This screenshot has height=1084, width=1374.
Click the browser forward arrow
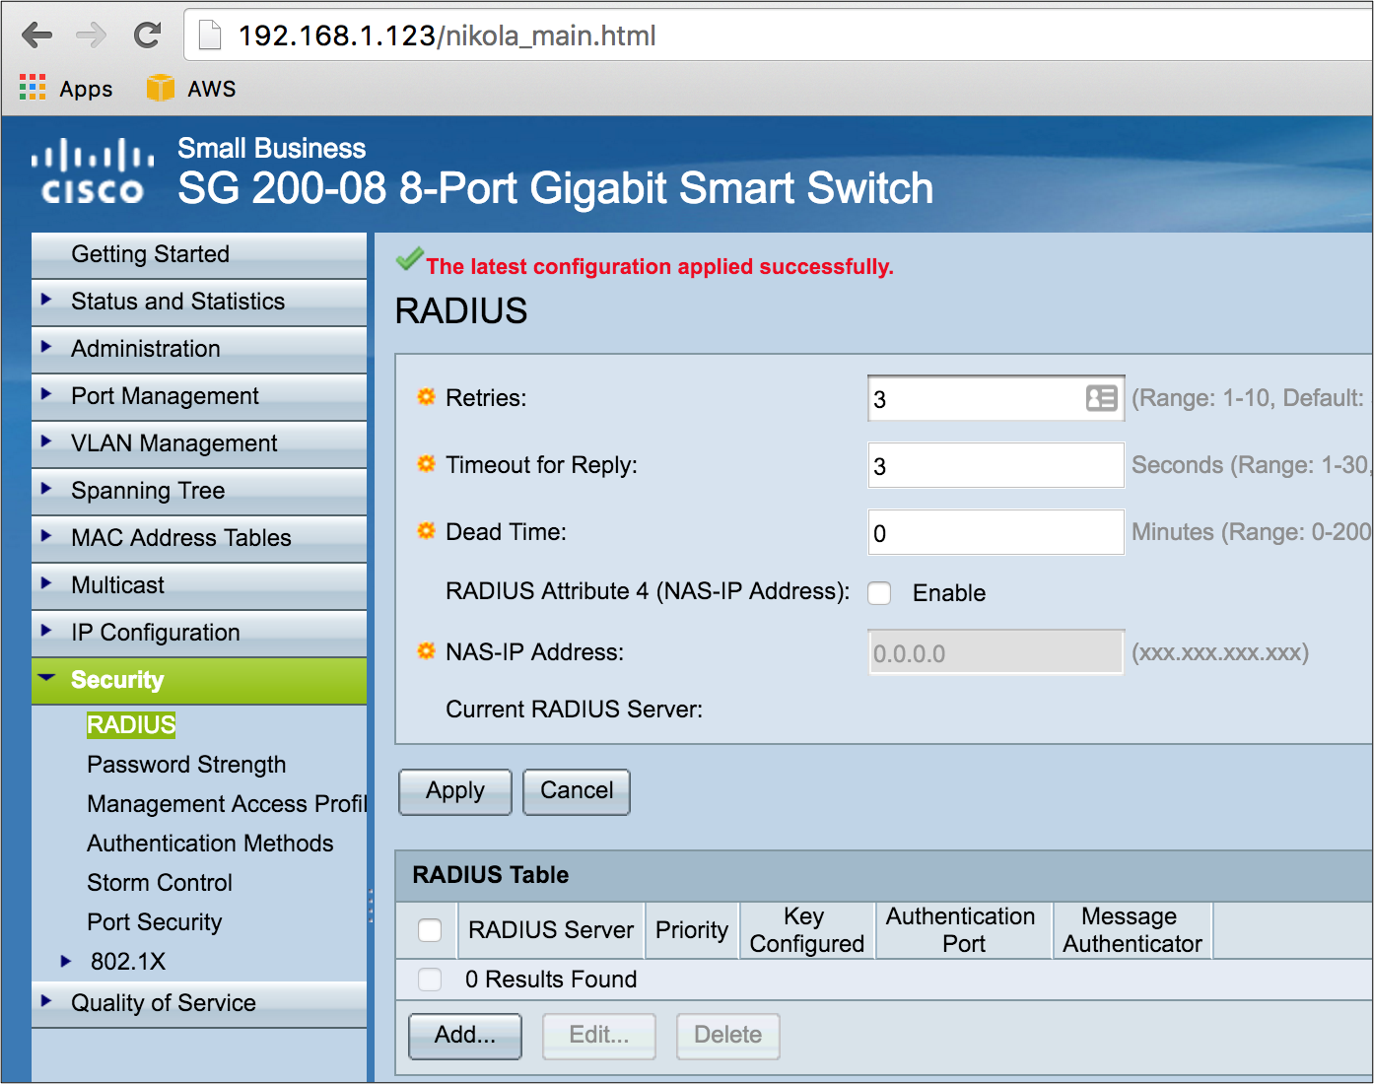point(91,36)
